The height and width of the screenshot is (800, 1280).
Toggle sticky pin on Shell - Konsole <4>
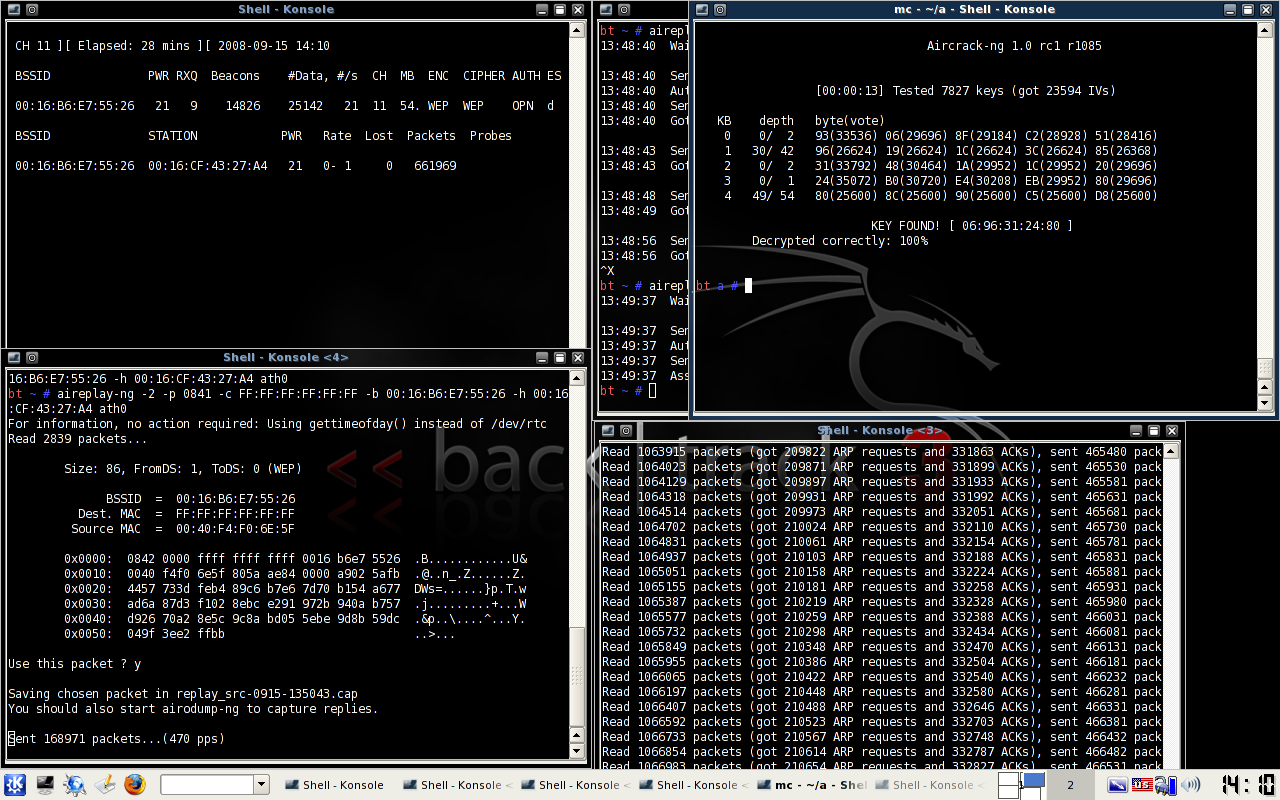tap(32, 357)
